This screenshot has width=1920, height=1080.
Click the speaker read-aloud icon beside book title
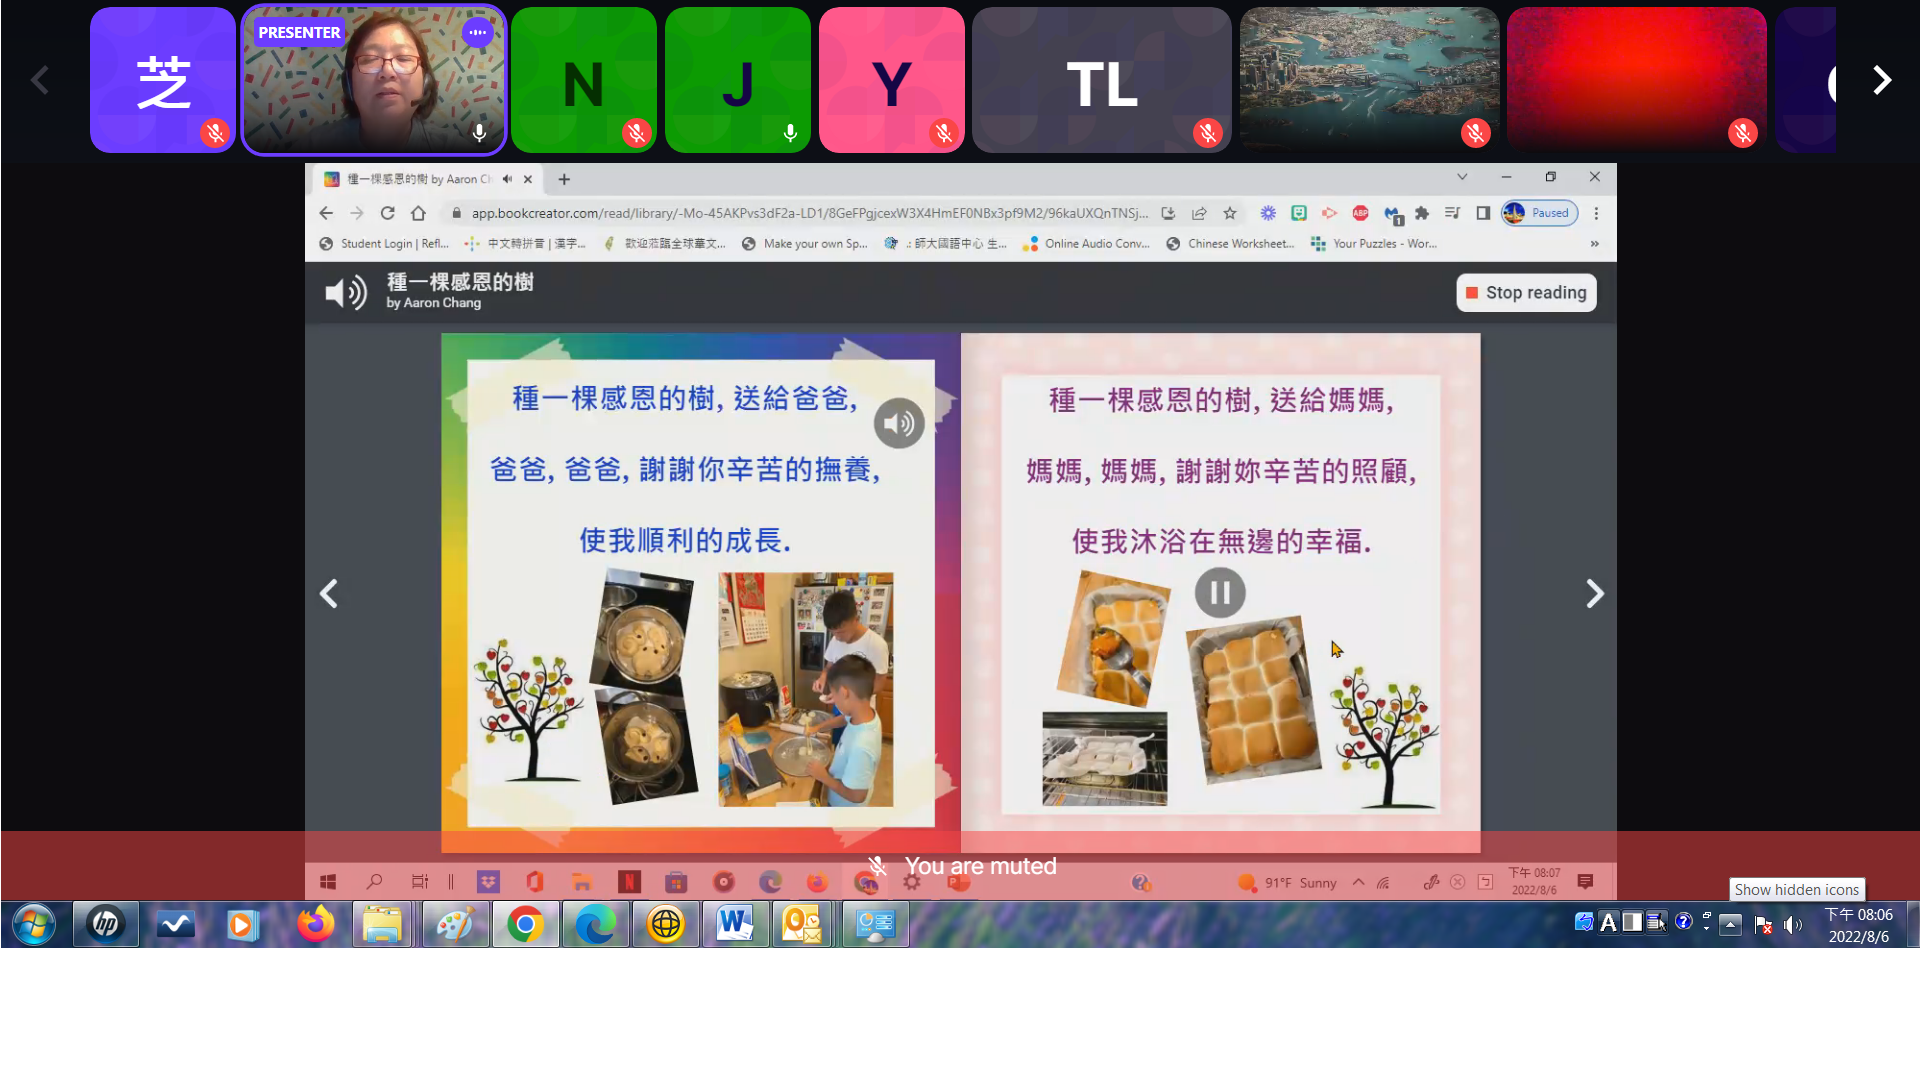pos(346,293)
